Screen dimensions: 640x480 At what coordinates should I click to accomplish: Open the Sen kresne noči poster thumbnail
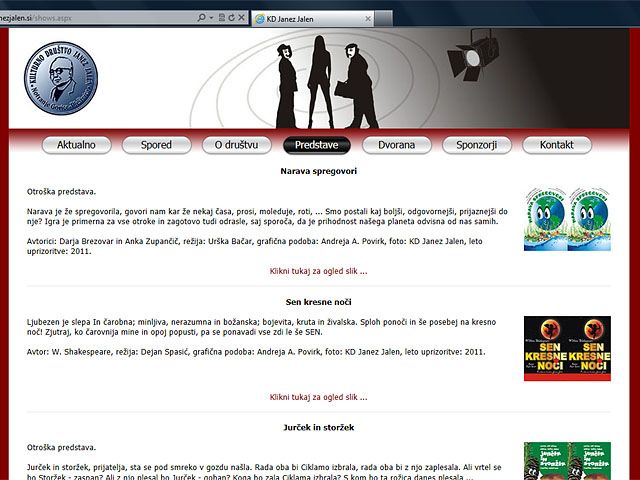click(x=567, y=348)
